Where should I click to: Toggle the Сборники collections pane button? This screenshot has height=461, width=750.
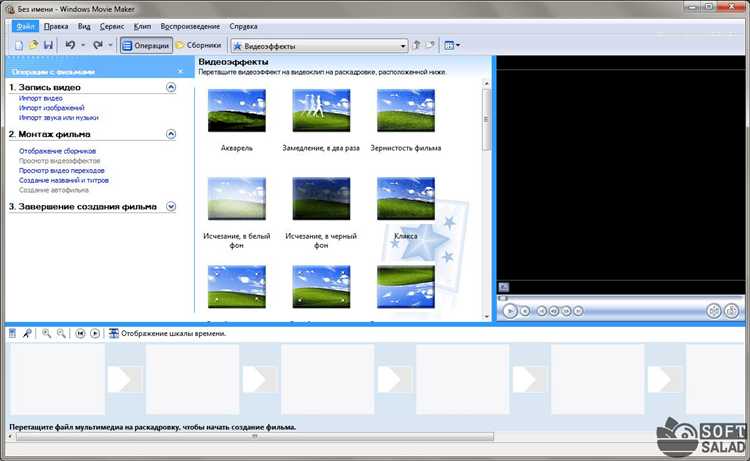coord(199,45)
